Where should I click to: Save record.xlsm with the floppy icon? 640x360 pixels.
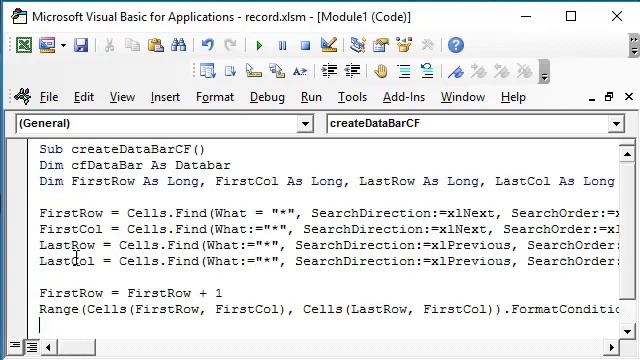[81, 45]
